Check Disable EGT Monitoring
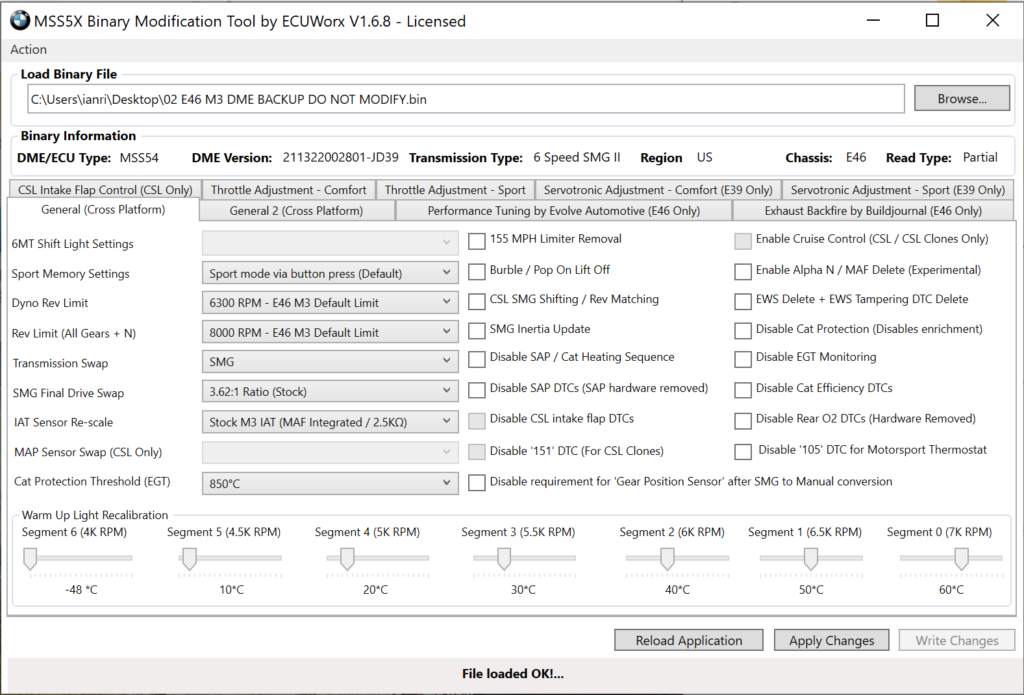 click(743, 359)
